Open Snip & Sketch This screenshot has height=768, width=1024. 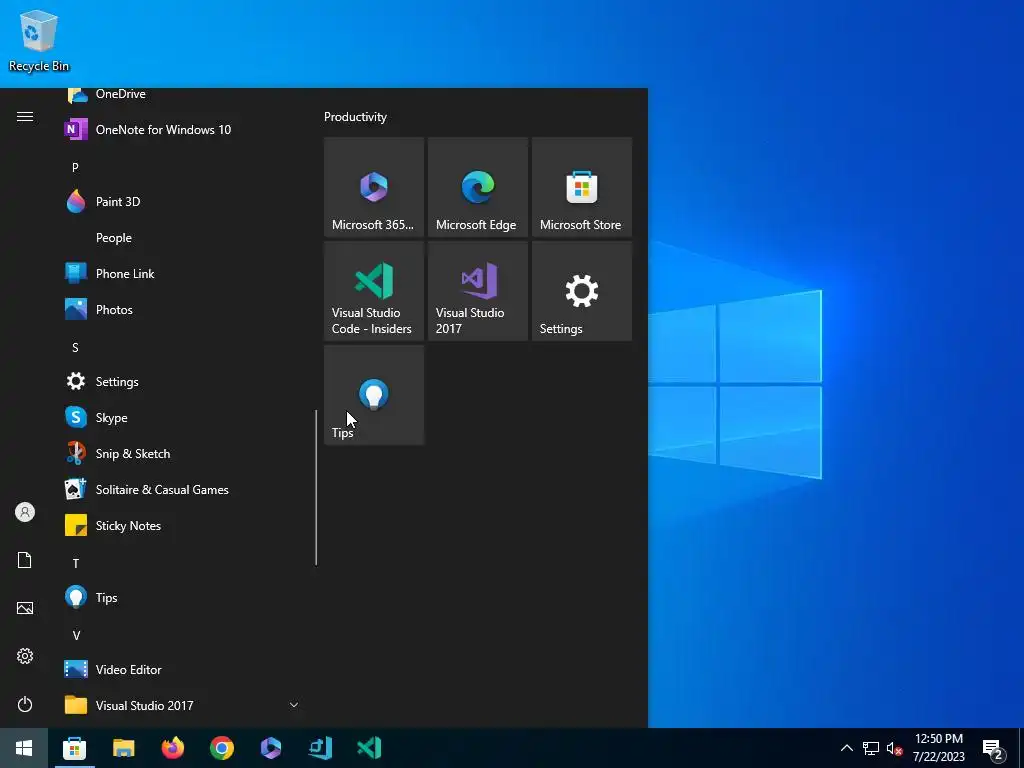tap(182, 453)
